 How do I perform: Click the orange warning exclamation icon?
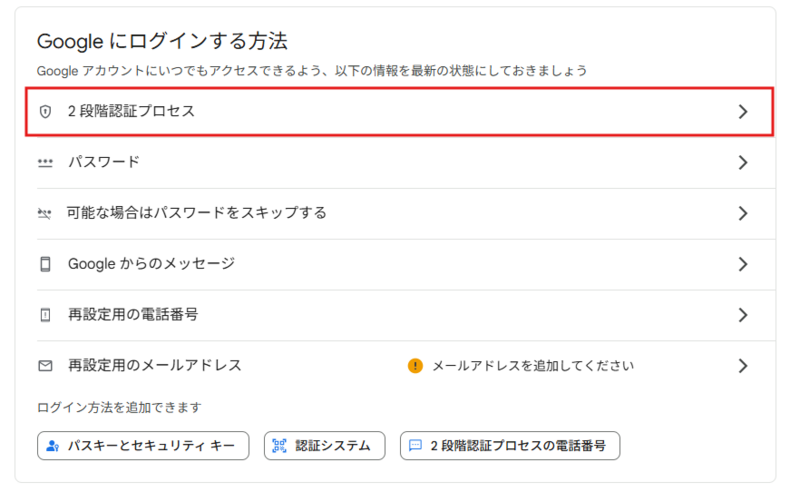[415, 366]
